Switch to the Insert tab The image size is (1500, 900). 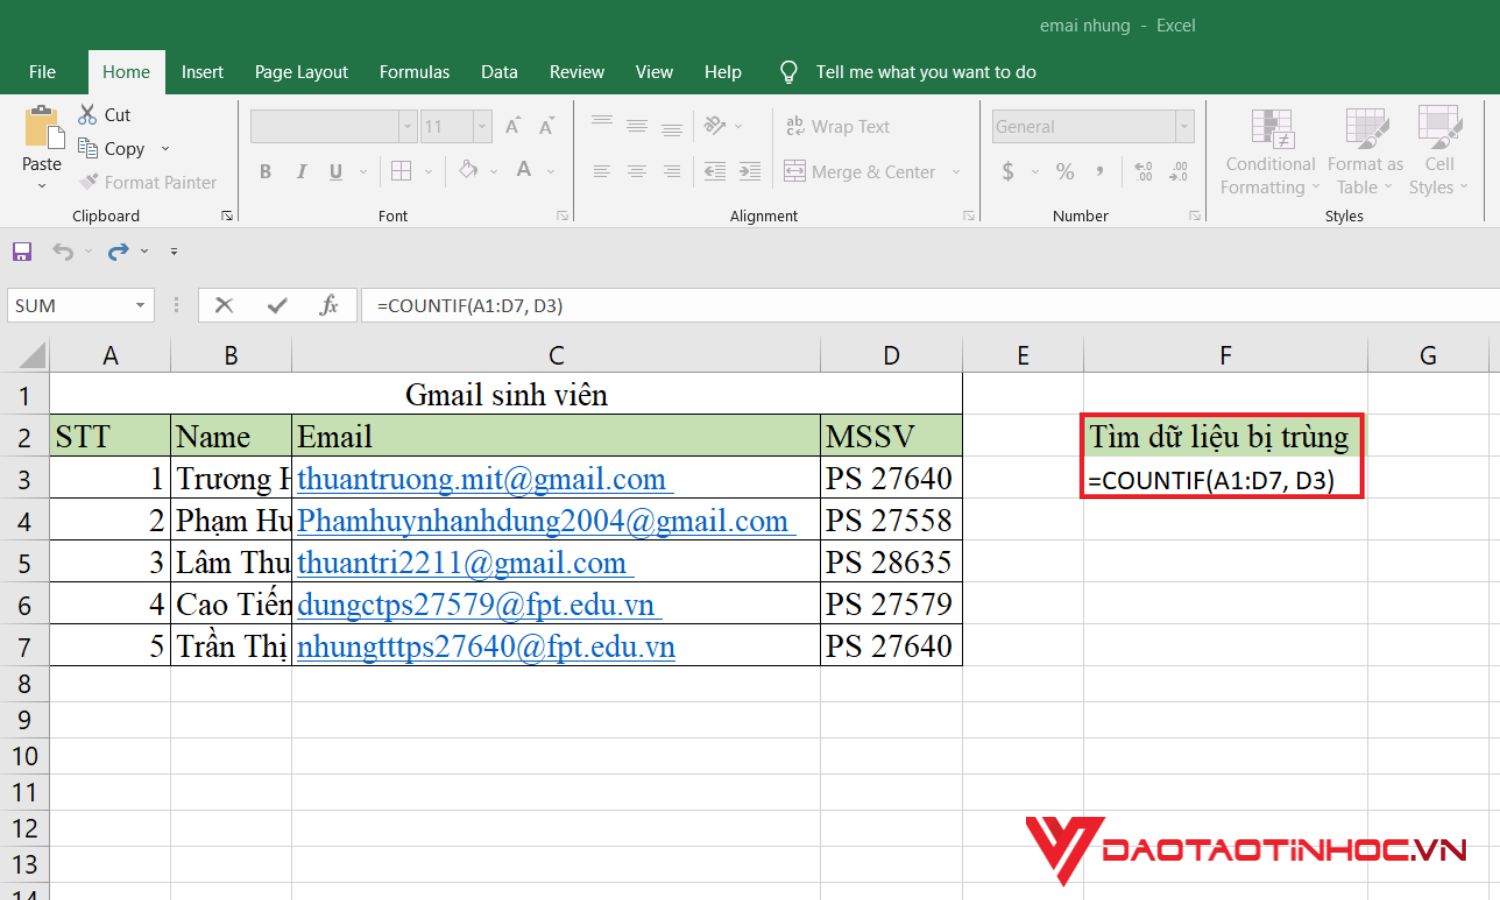coord(202,72)
